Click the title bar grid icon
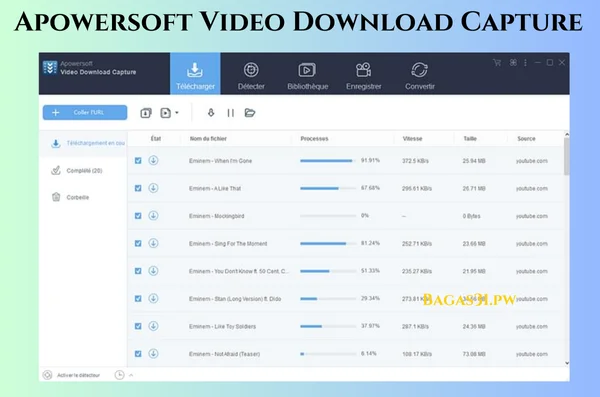Image resolution: width=600 pixels, height=397 pixels. point(513,62)
